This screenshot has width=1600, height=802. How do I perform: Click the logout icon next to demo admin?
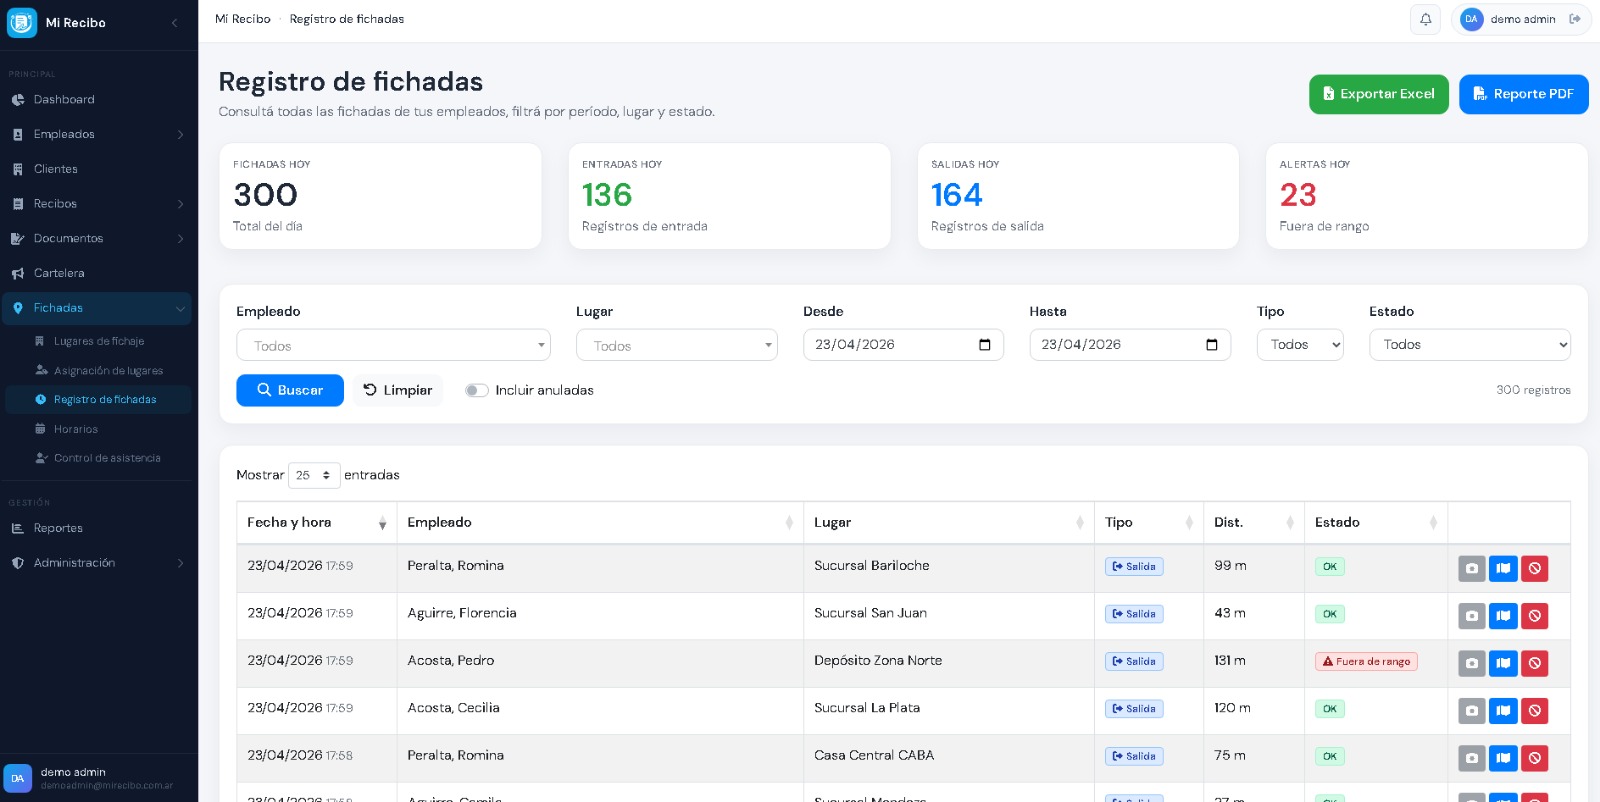tap(1575, 19)
